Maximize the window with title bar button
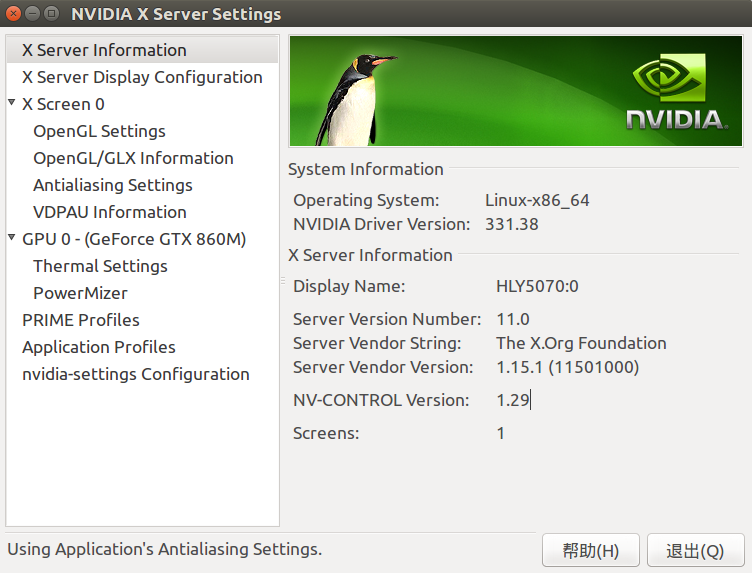This screenshot has width=752, height=573. pos(51,13)
